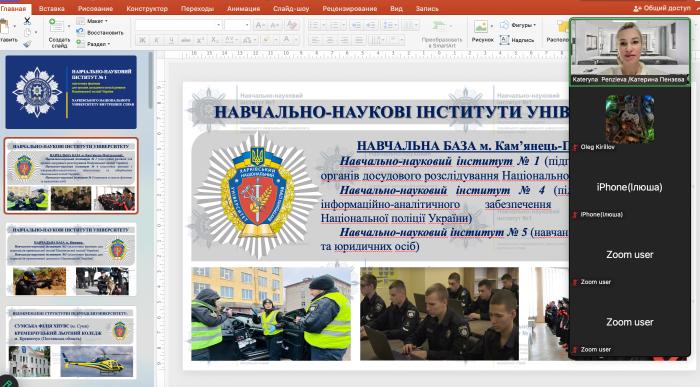
Task: Toggle underline (Ч) formatting
Action: coord(171,40)
